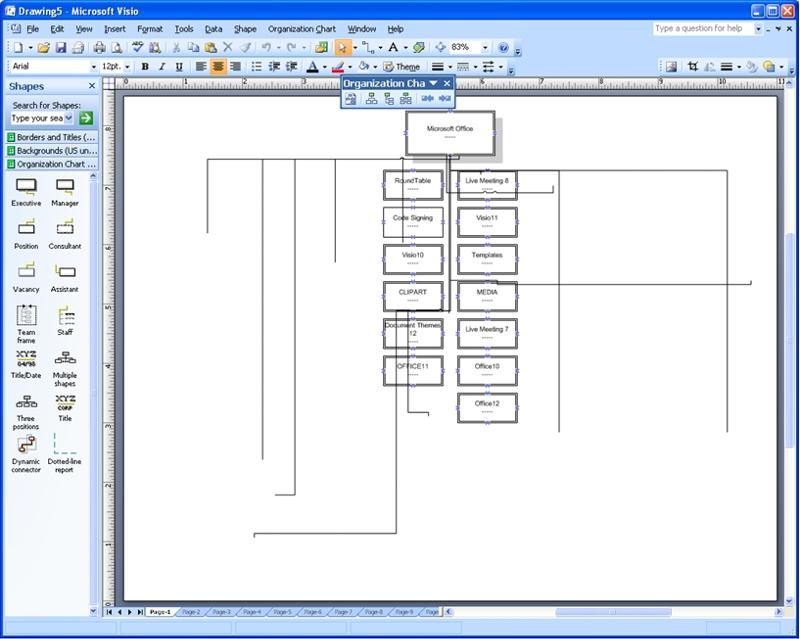This screenshot has height=639, width=800.
Task: Click Move Left in Organization Chart toolbar
Action: (x=427, y=99)
